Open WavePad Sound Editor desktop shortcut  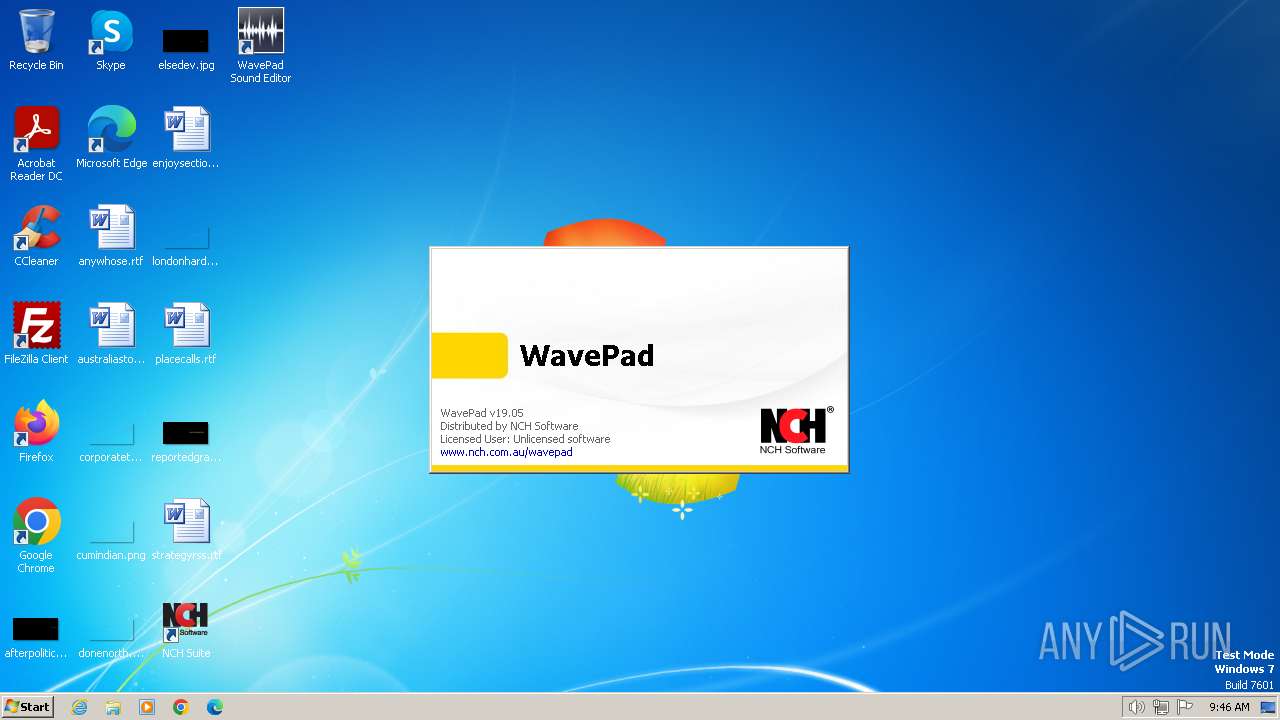click(260, 45)
